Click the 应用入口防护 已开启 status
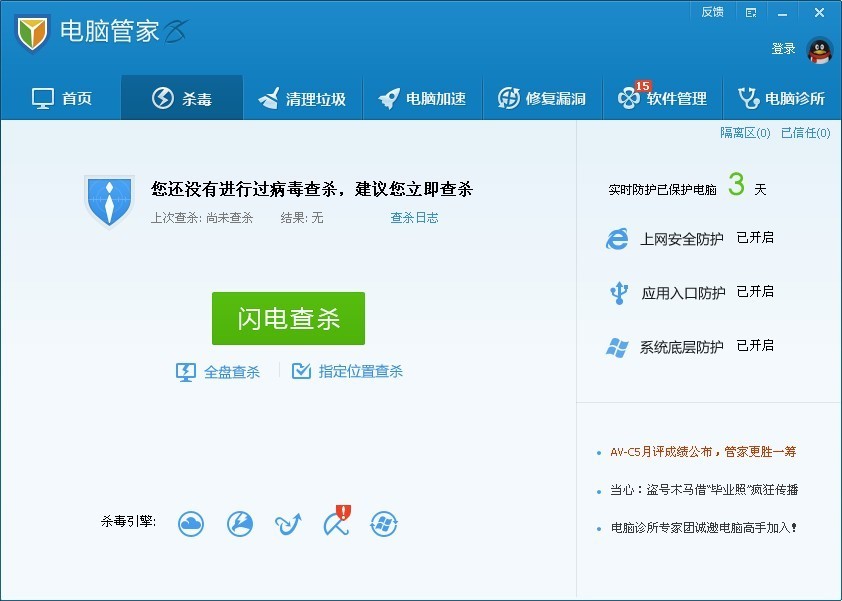The width and height of the screenshot is (842, 601). click(x=755, y=292)
